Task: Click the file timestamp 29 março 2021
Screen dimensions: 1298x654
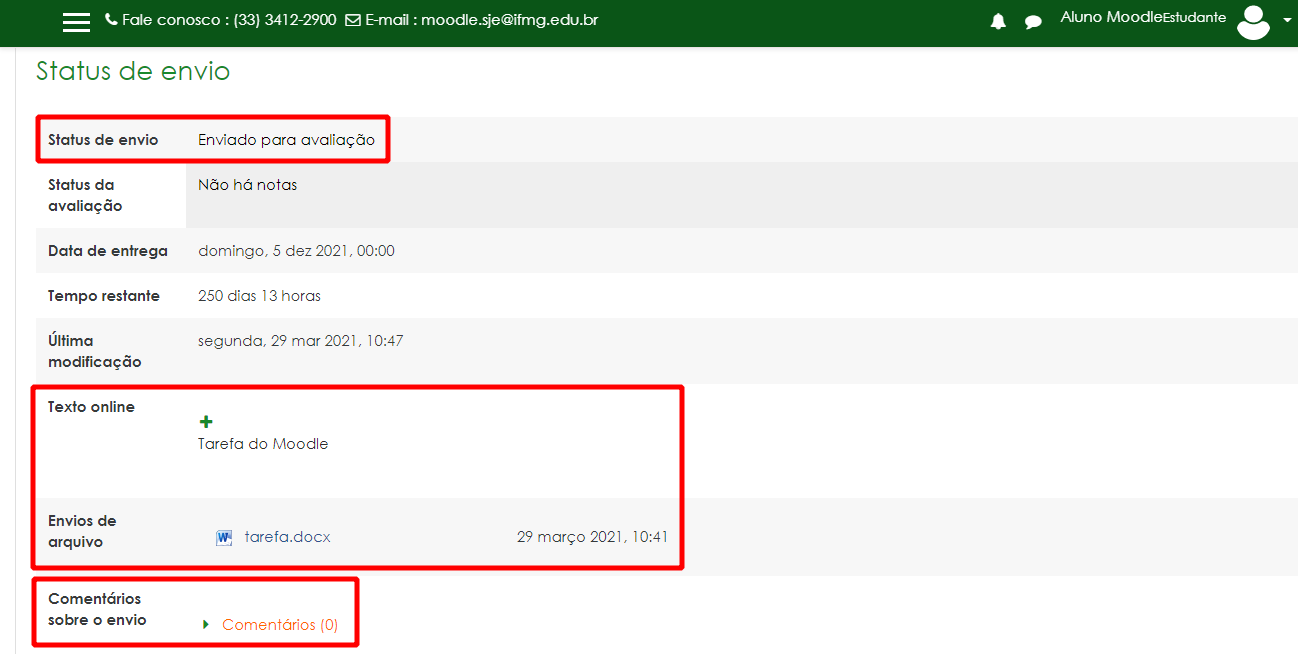Action: click(592, 537)
